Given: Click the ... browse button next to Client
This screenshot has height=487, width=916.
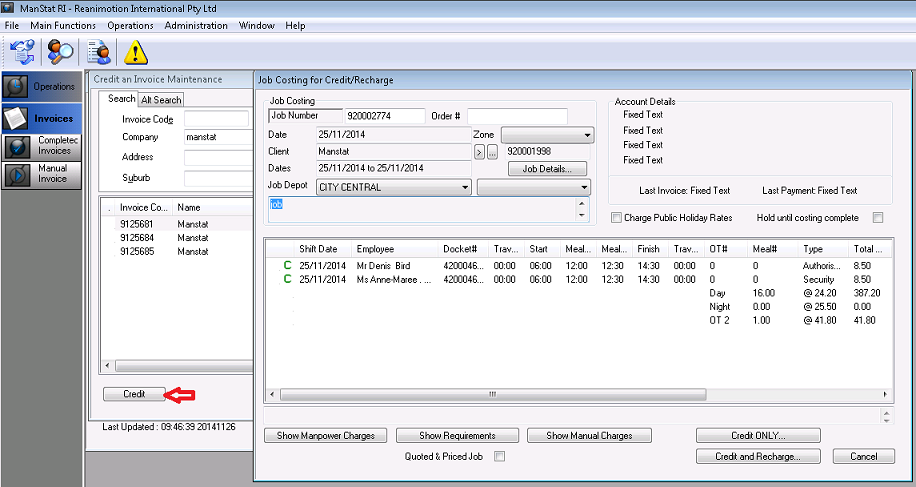Looking at the screenshot, I should pos(492,152).
